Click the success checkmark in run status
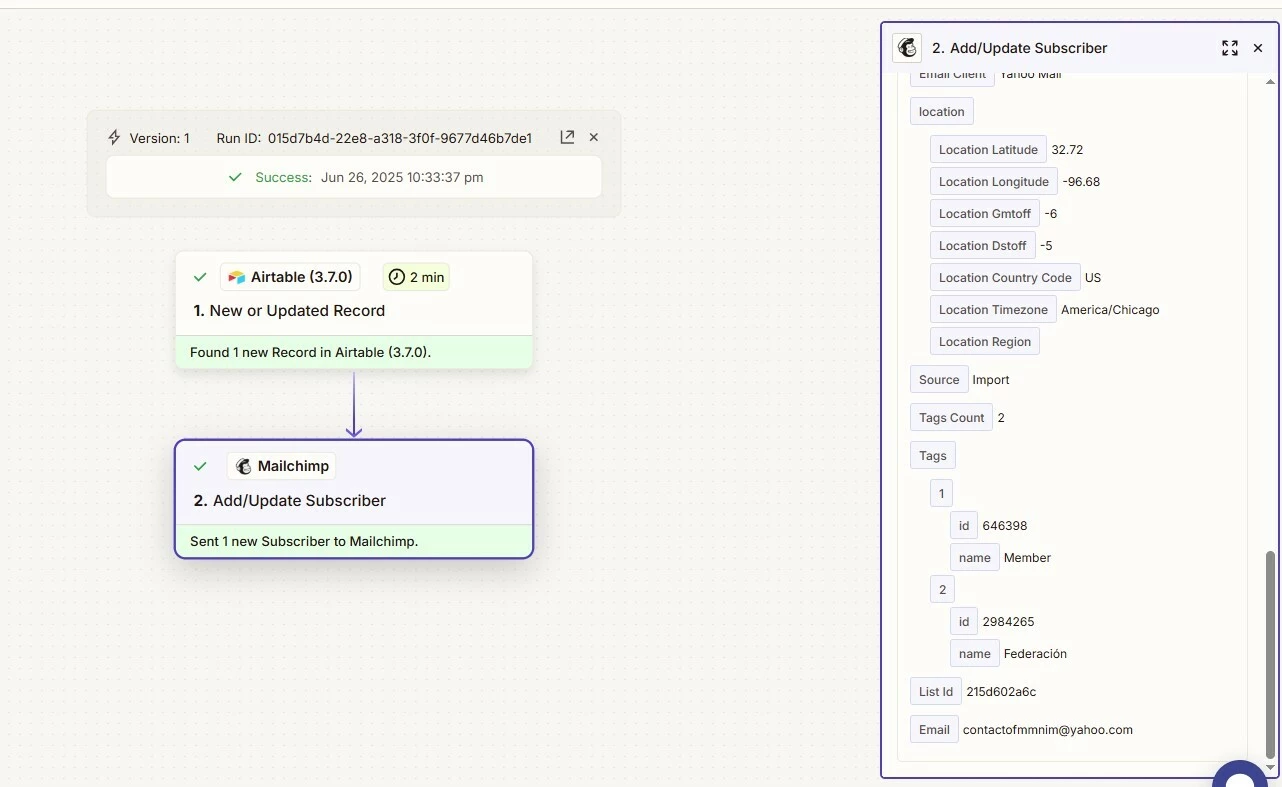This screenshot has height=787, width=1282. [235, 177]
